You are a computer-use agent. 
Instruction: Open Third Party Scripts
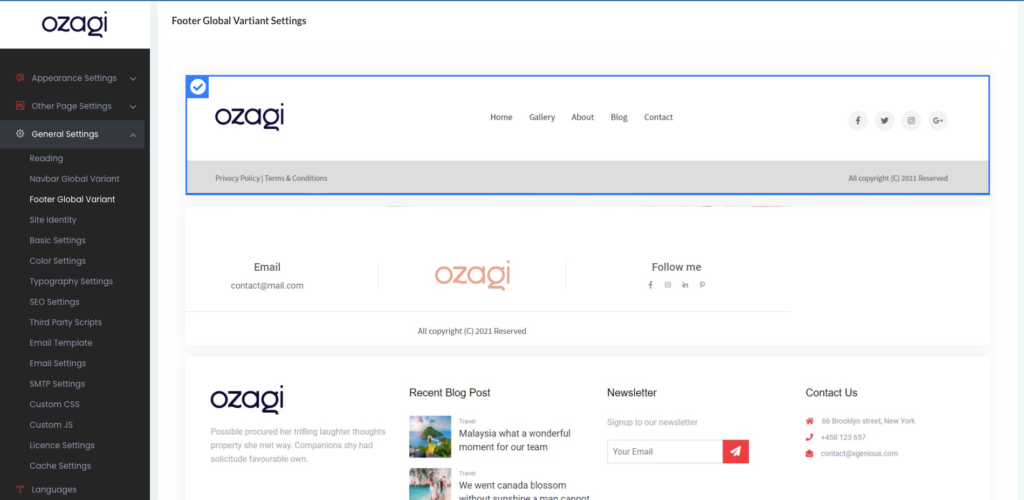66,322
